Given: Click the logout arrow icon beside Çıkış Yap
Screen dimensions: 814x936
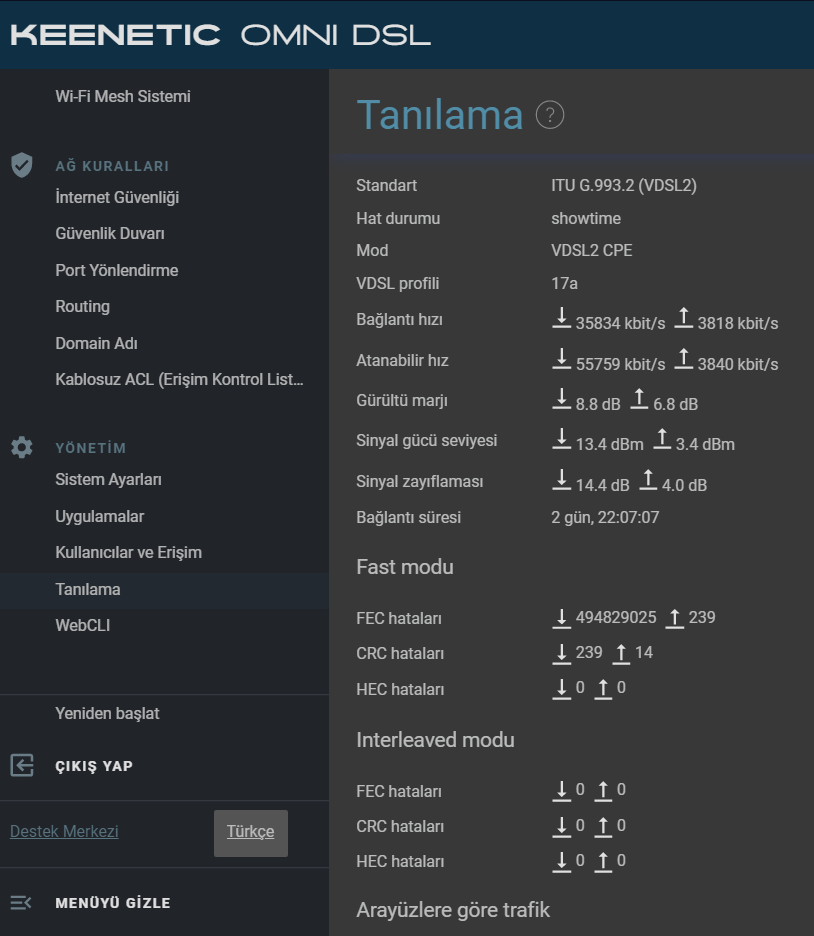Looking at the screenshot, I should [x=22, y=765].
